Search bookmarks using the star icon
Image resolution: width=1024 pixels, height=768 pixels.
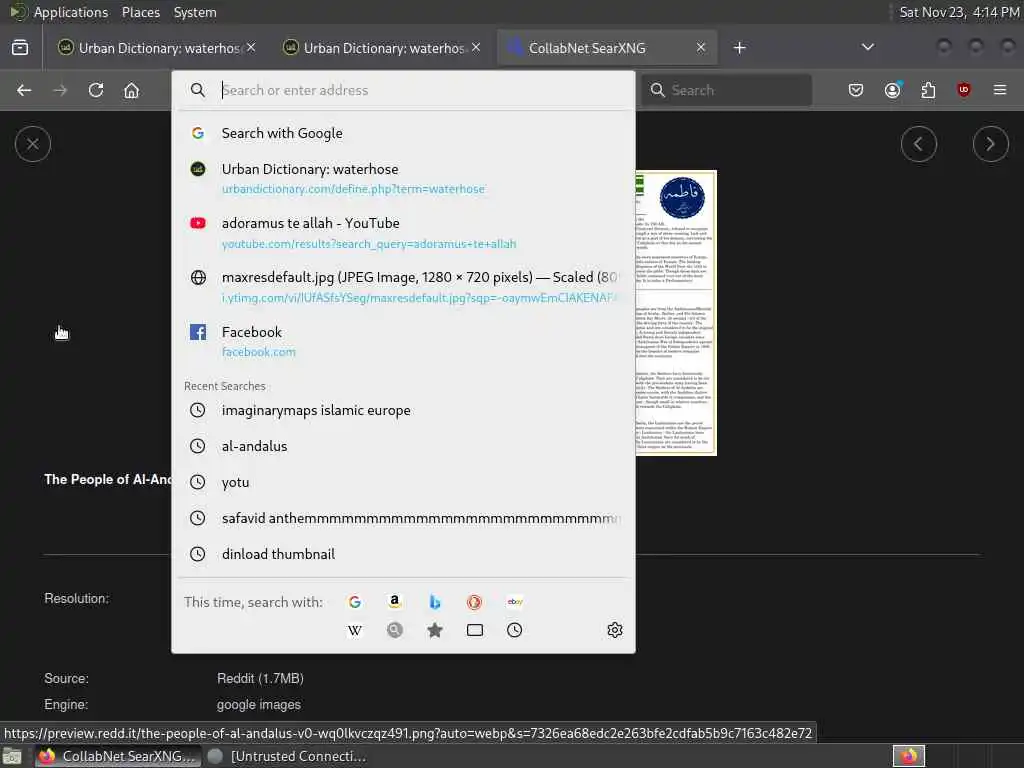435,630
